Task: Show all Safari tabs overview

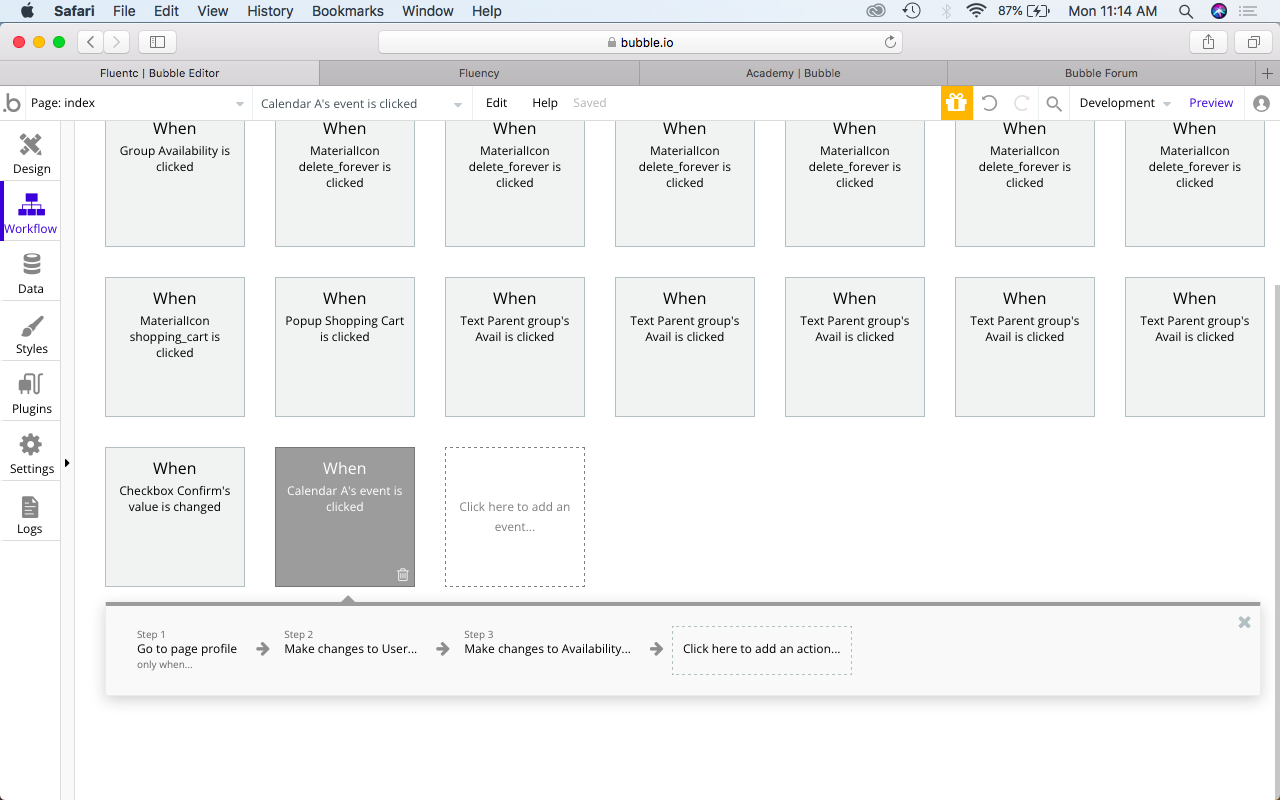Action: [1253, 42]
